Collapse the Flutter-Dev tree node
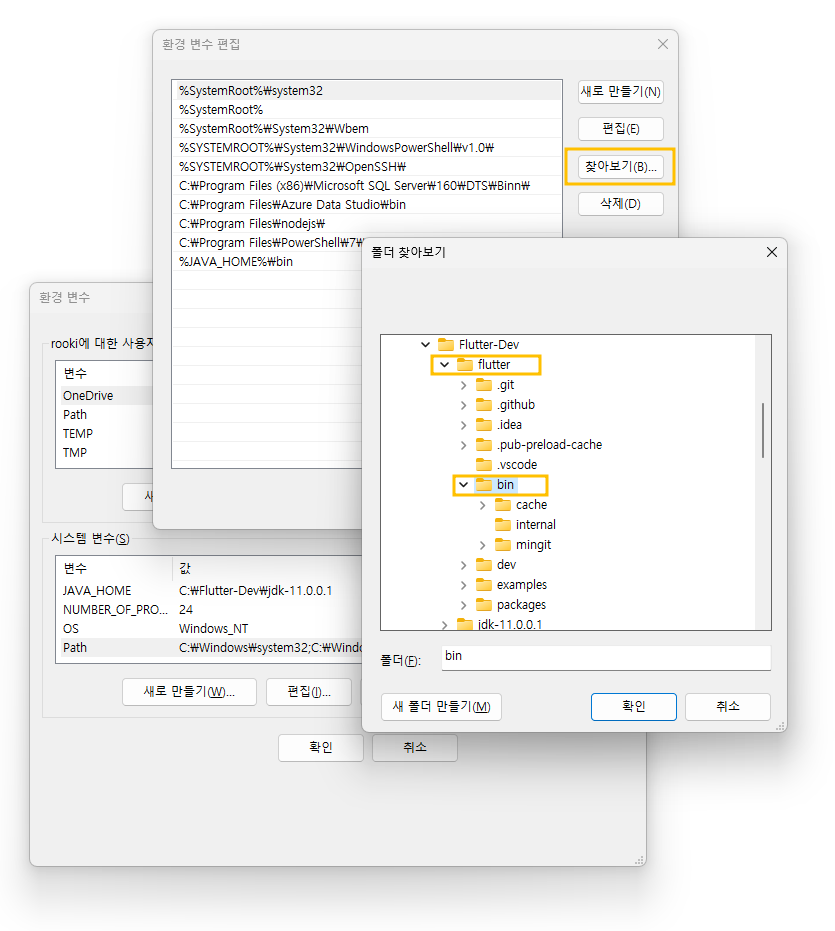Screen dimensions: 835x931 pos(425,344)
